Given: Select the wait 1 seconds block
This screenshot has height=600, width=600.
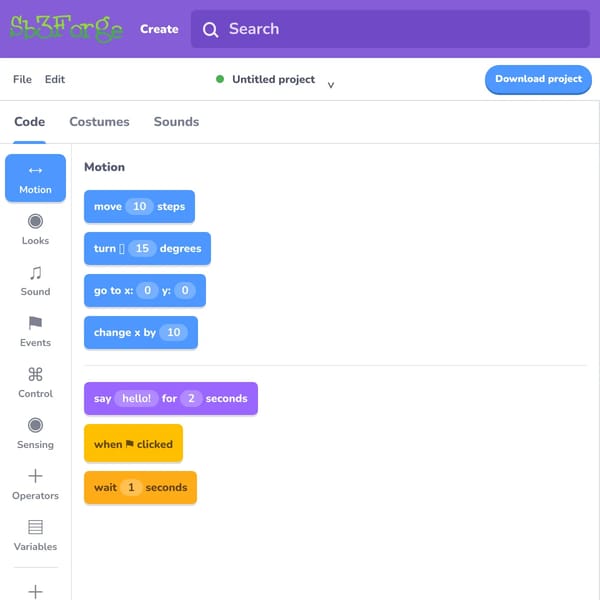Looking at the screenshot, I should pos(140,487).
